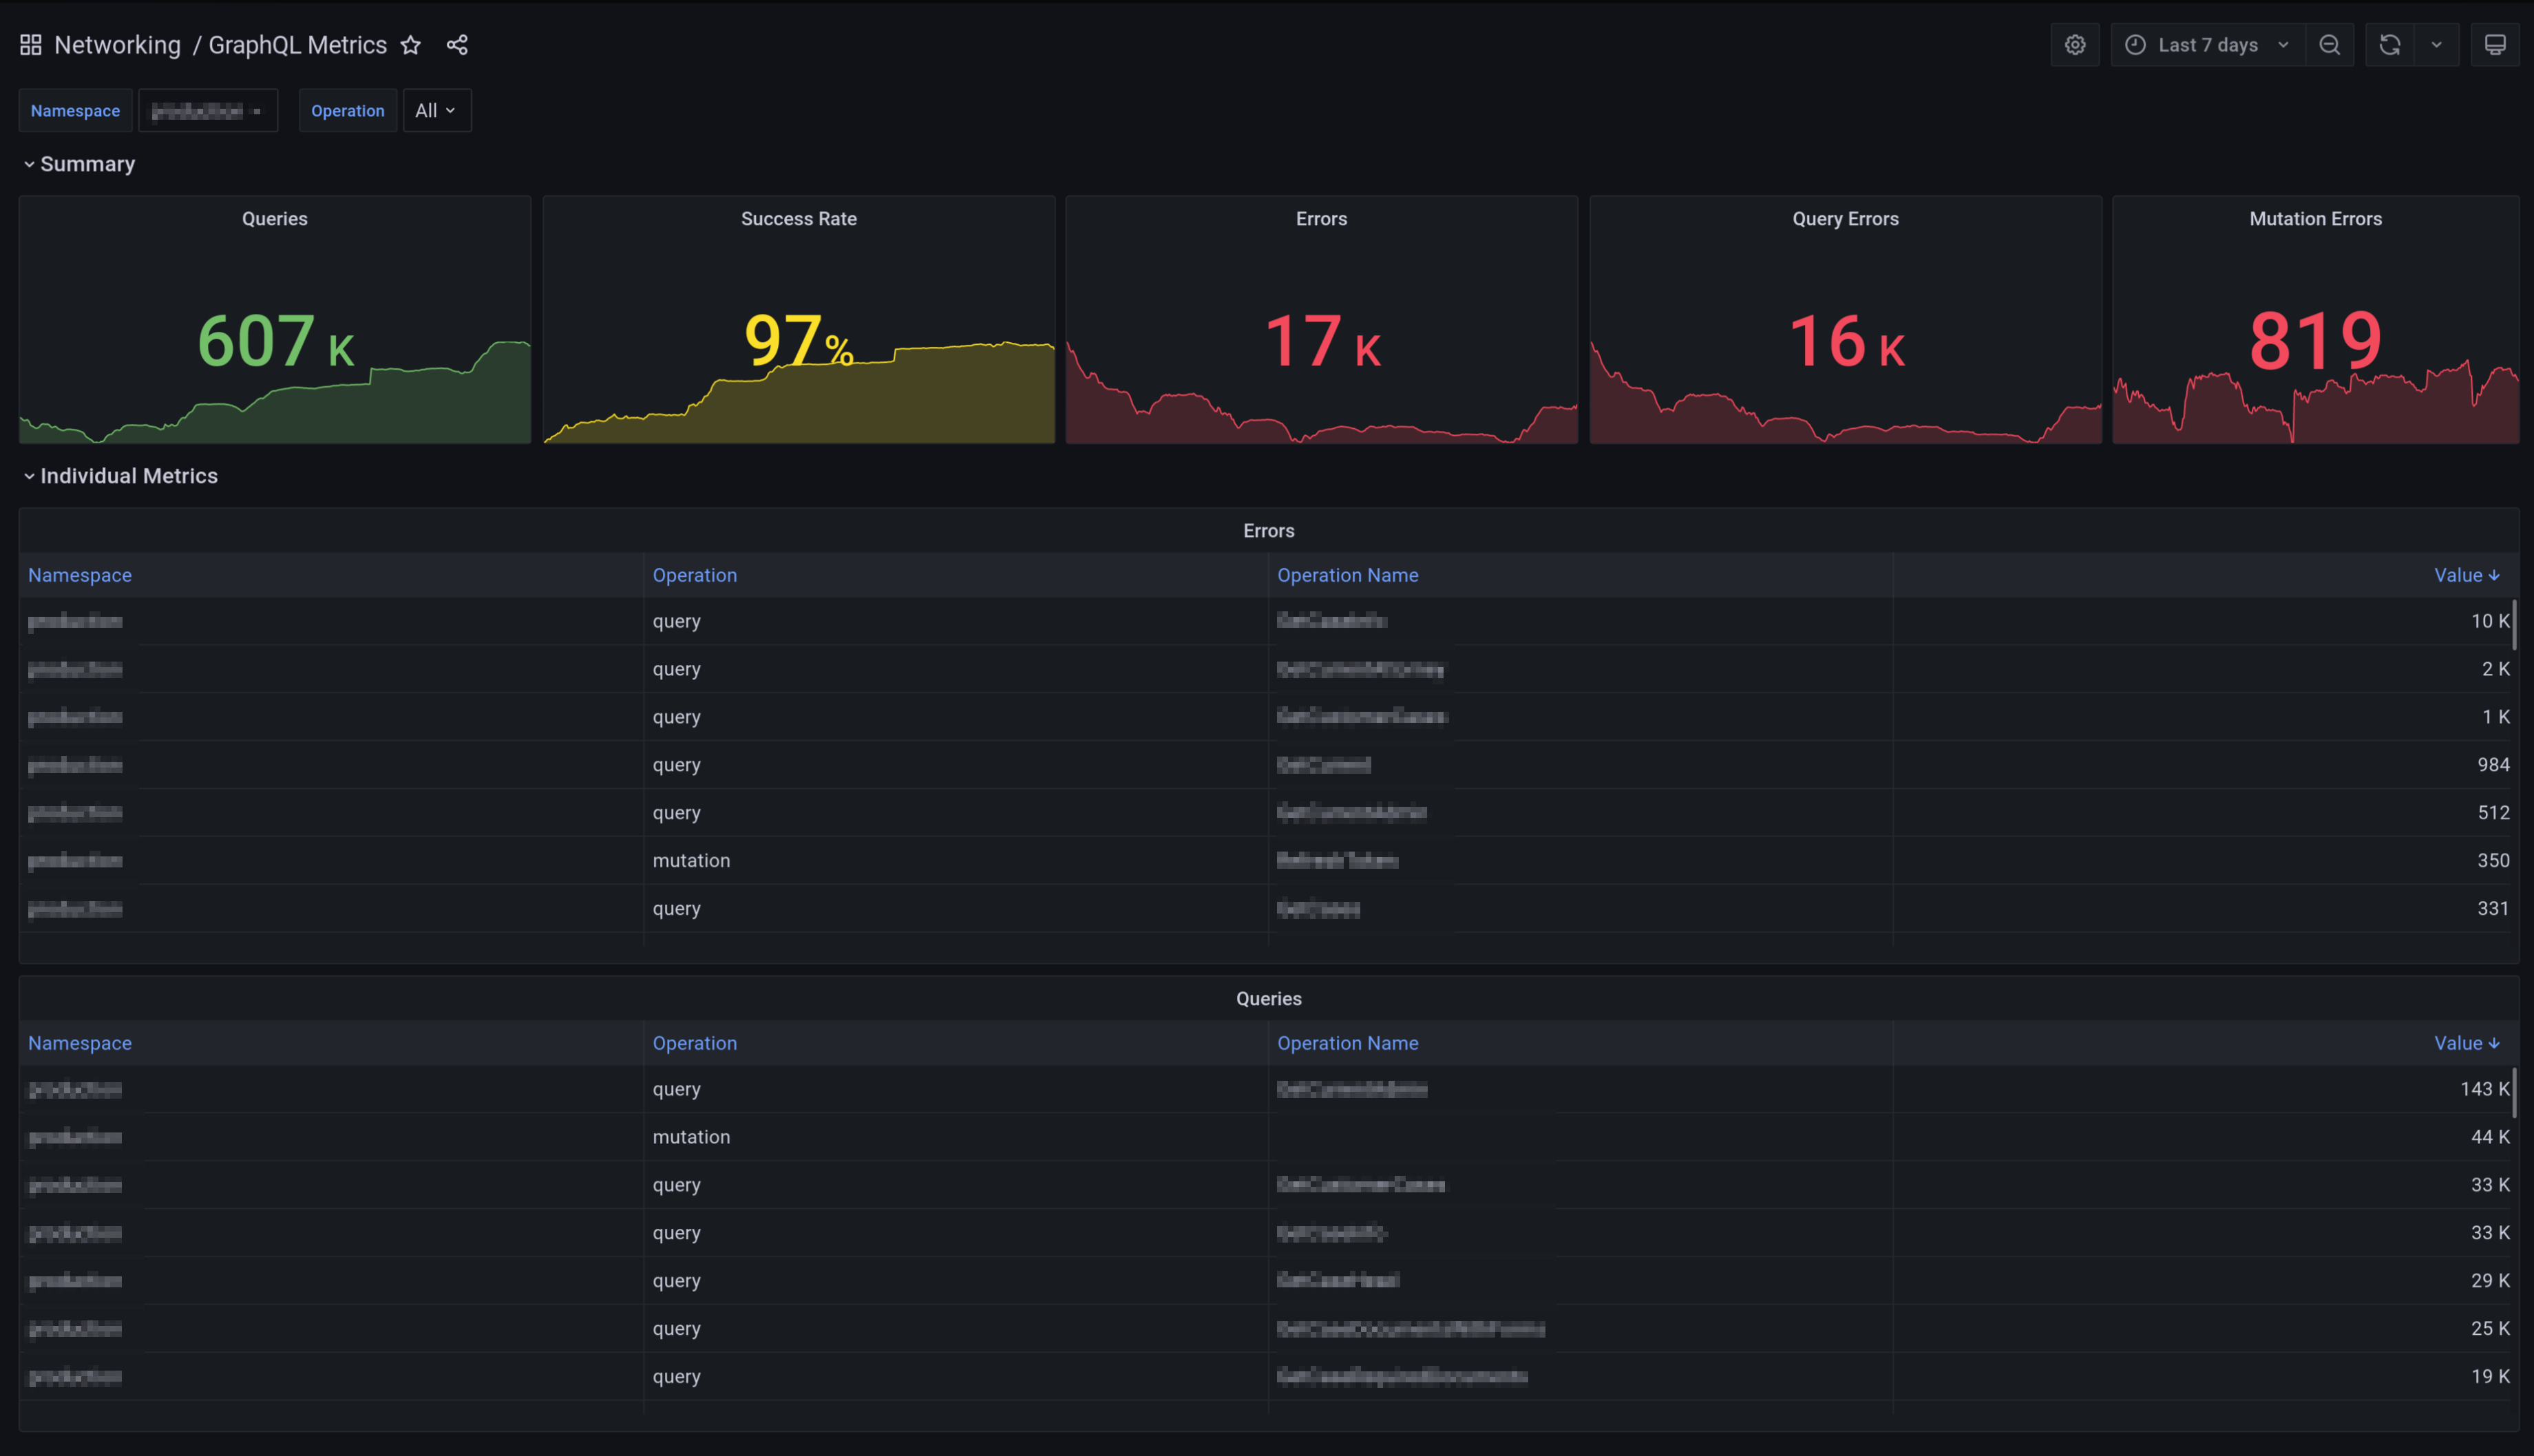Open the Success Rate panel title
The image size is (2534, 1456).
798,219
